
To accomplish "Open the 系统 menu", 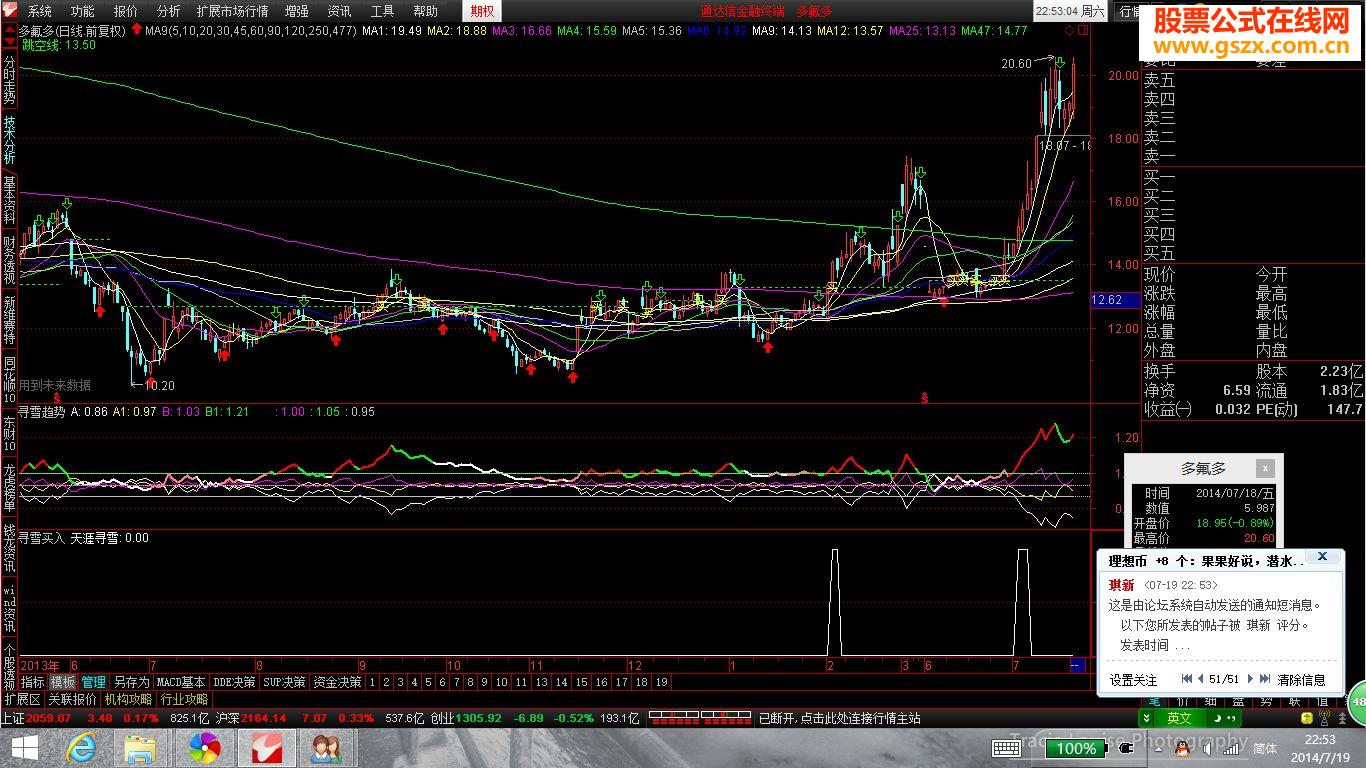I will point(40,11).
